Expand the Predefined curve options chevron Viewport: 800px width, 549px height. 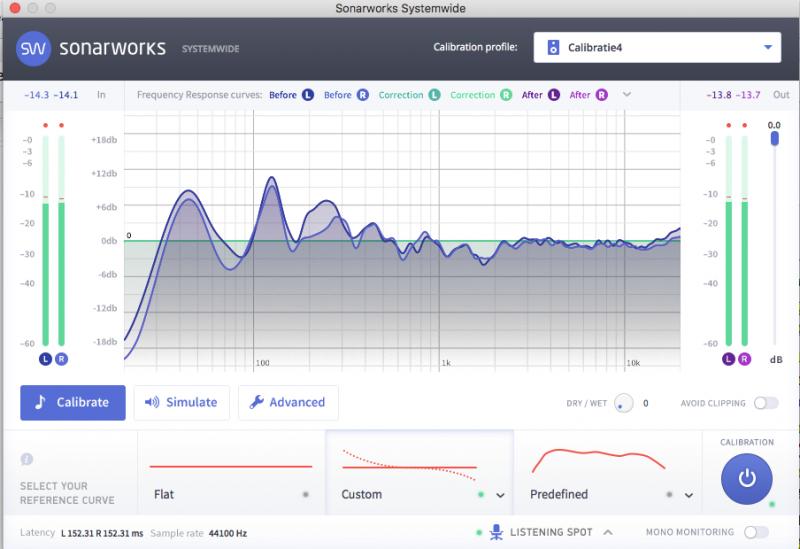pyautogui.click(x=689, y=495)
